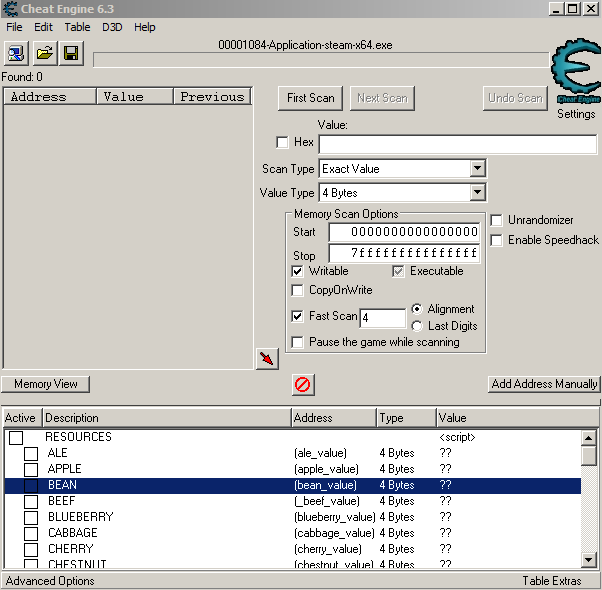The image size is (602, 590).
Task: Click the Previous column header
Action: 212,97
